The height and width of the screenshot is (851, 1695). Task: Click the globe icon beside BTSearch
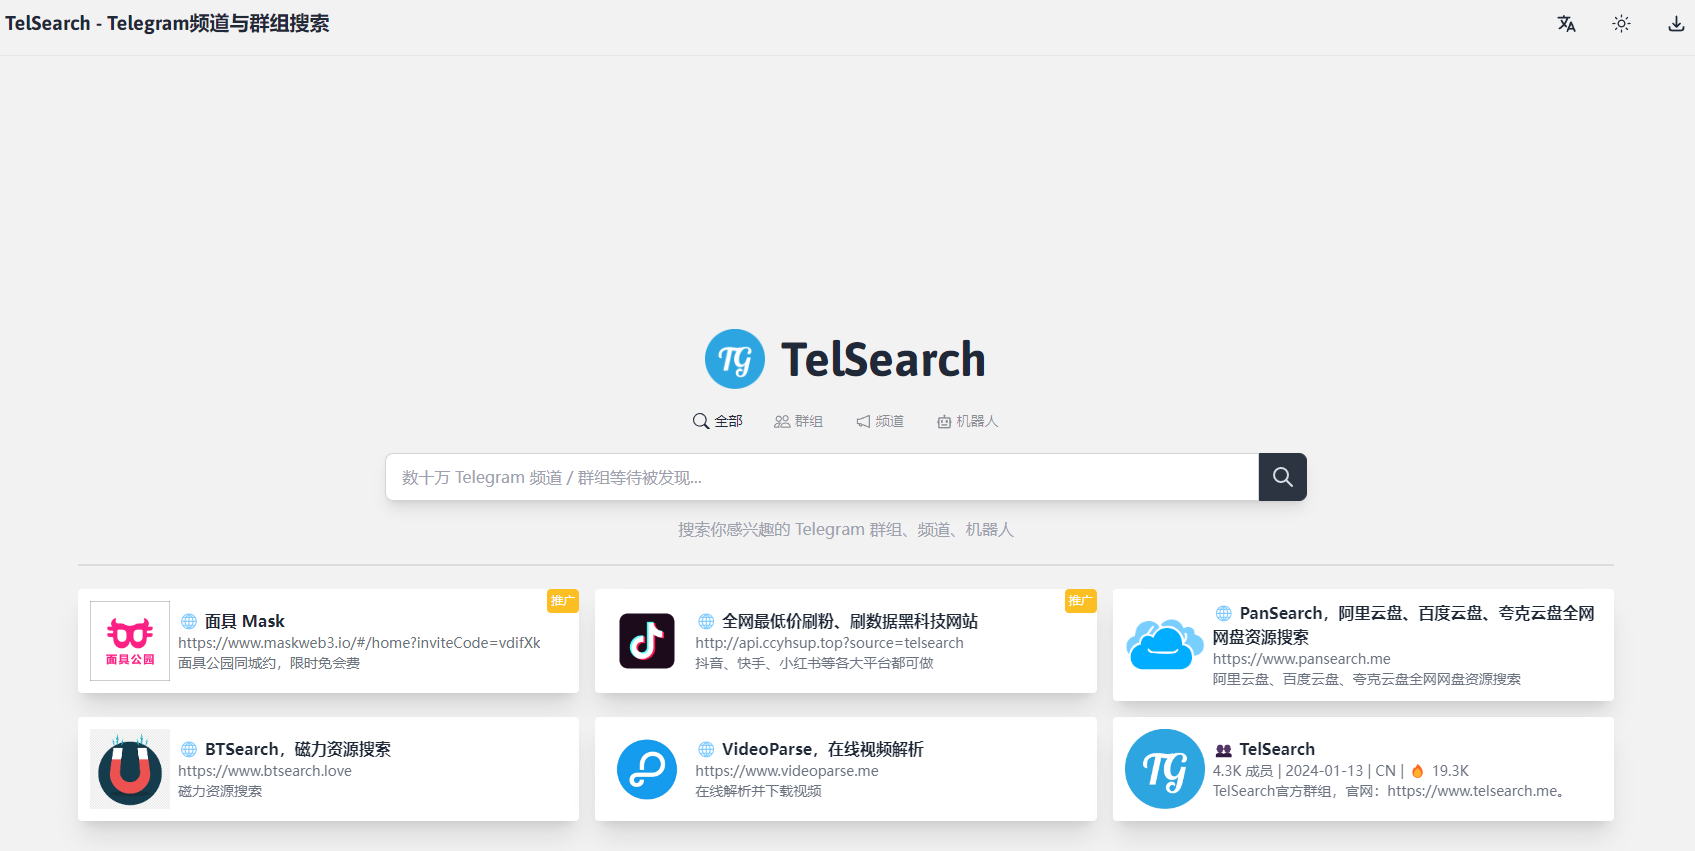click(189, 750)
